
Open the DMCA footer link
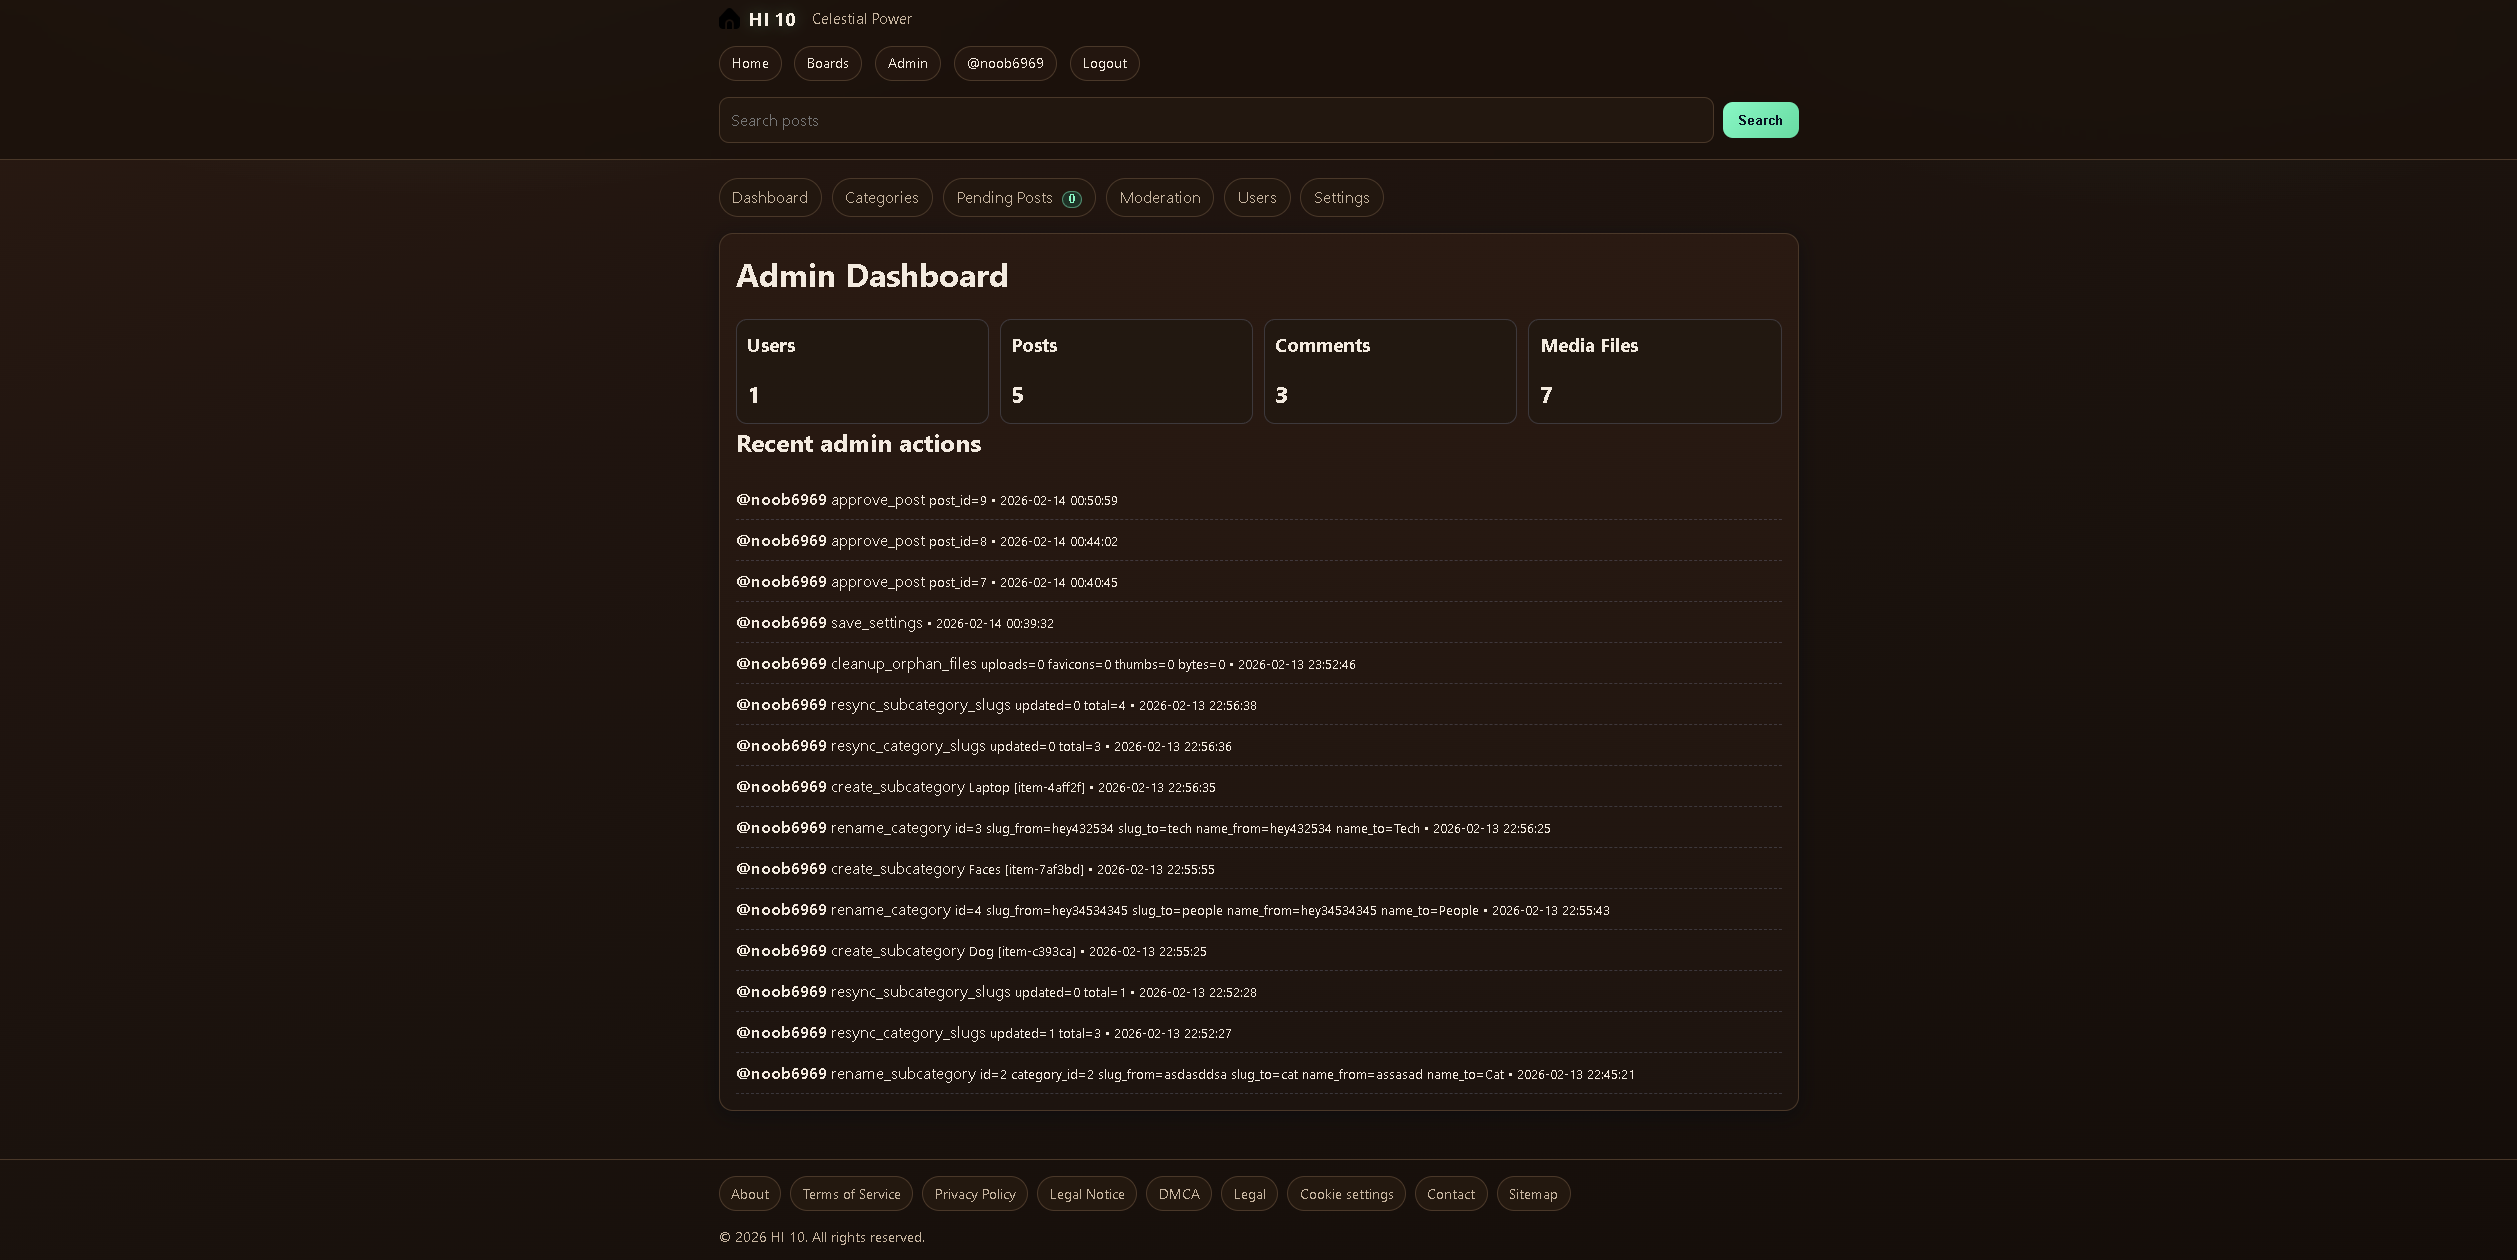[1178, 1193]
